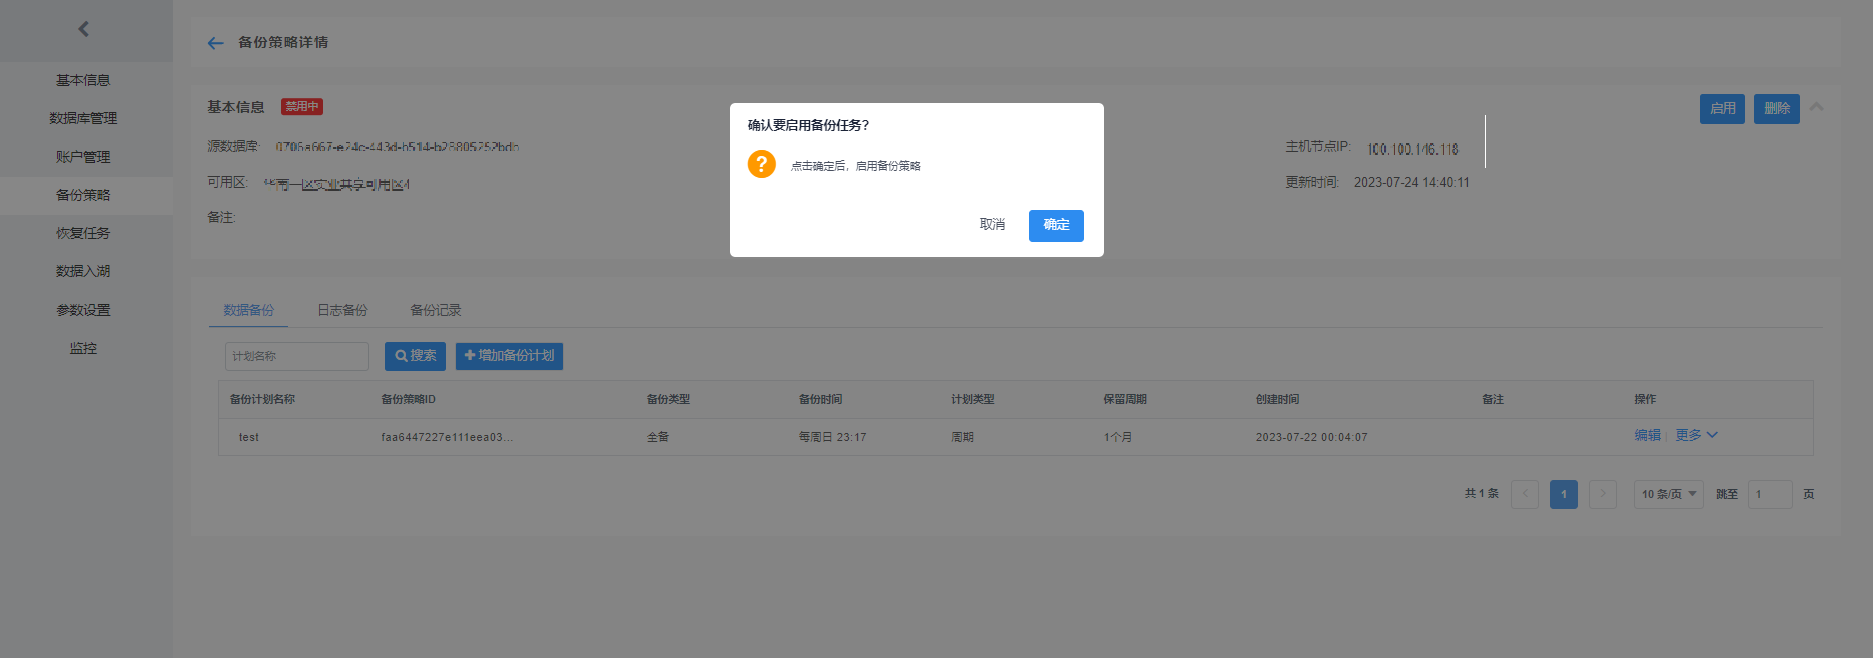
Task: Click the 创建时间 column header
Action: pos(1278,399)
